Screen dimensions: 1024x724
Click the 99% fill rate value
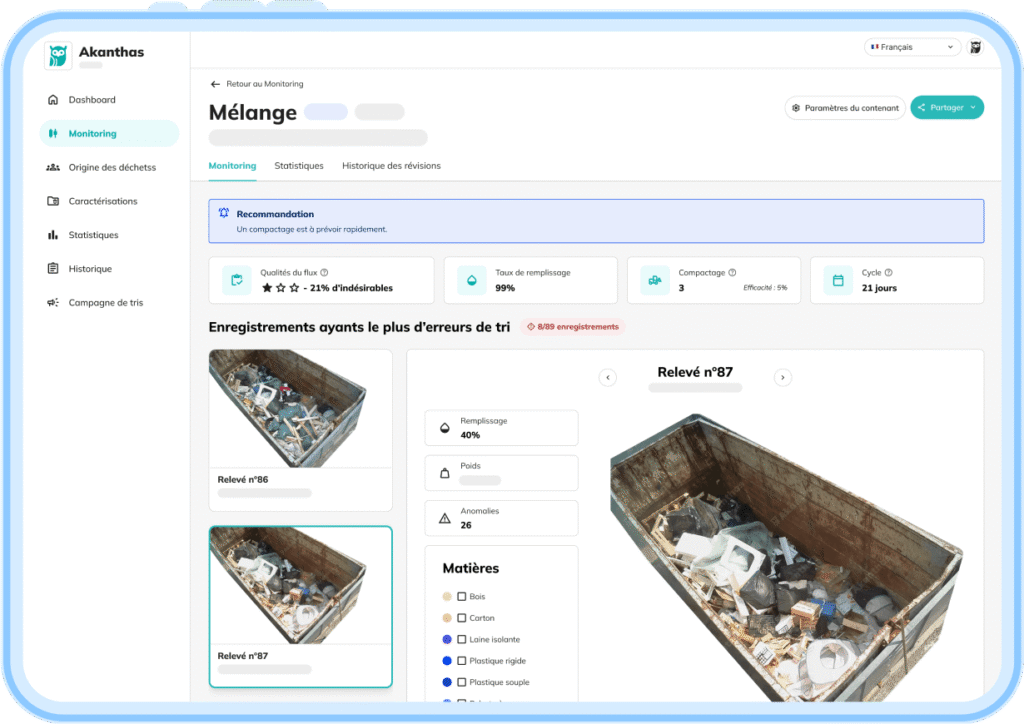coord(505,288)
